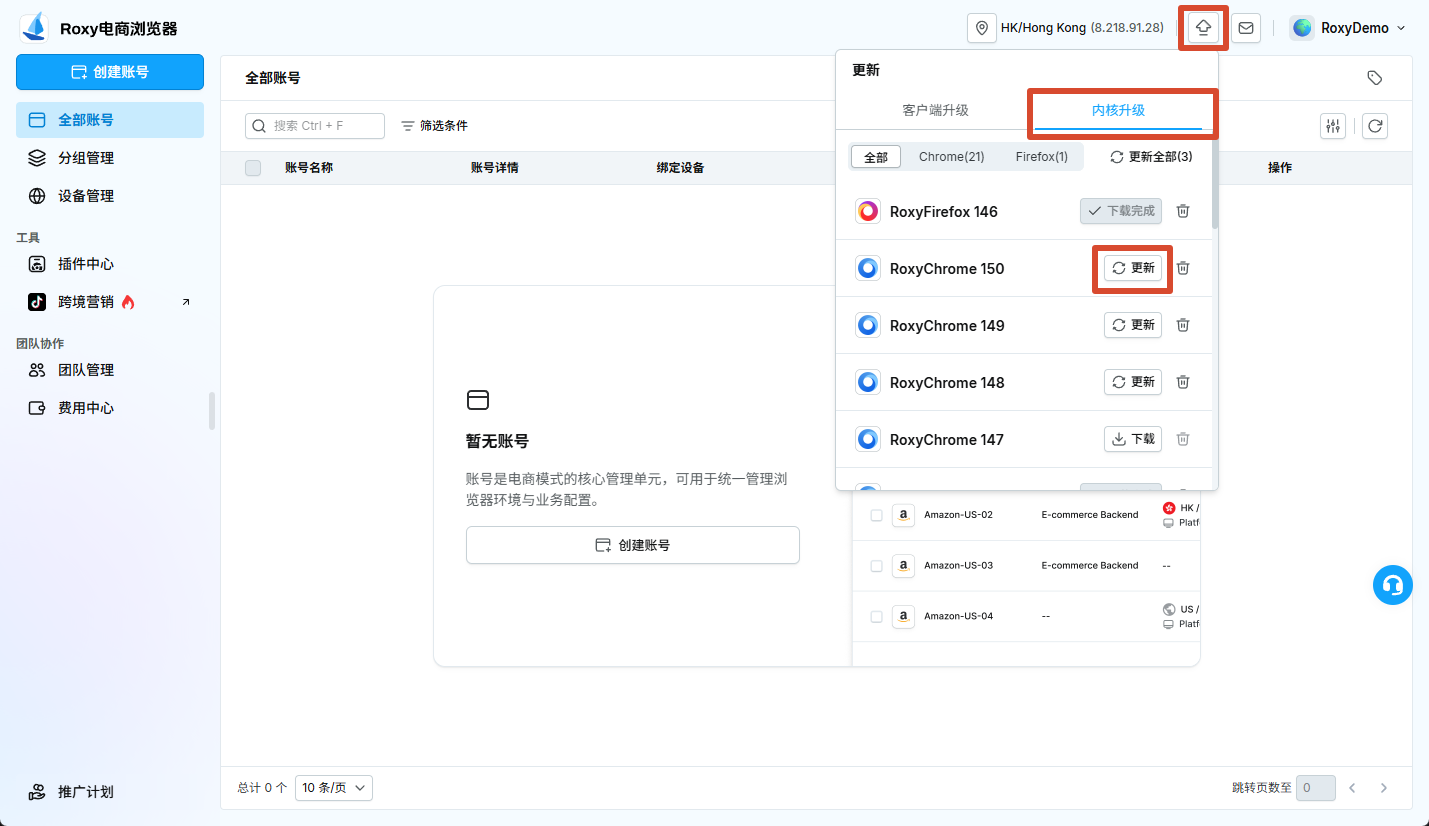Viewport: 1429px width, 826px height.
Task: Delete the RoxyChrome 149 kernel
Action: pos(1183,325)
